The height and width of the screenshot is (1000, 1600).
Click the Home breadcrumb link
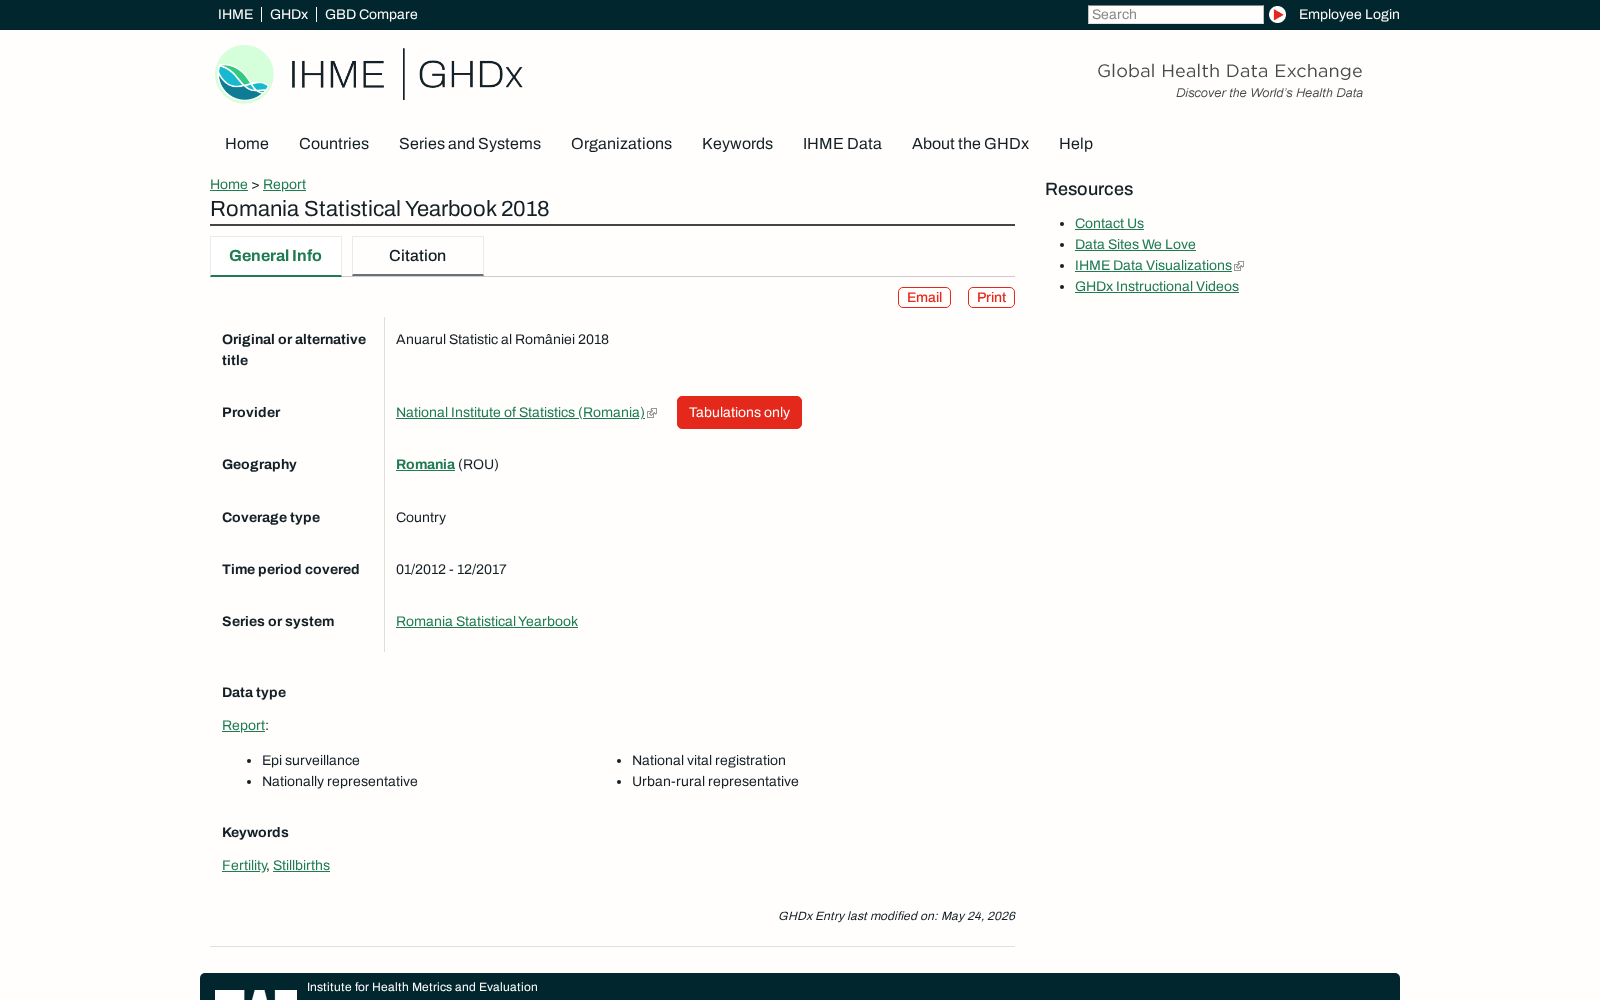click(229, 184)
